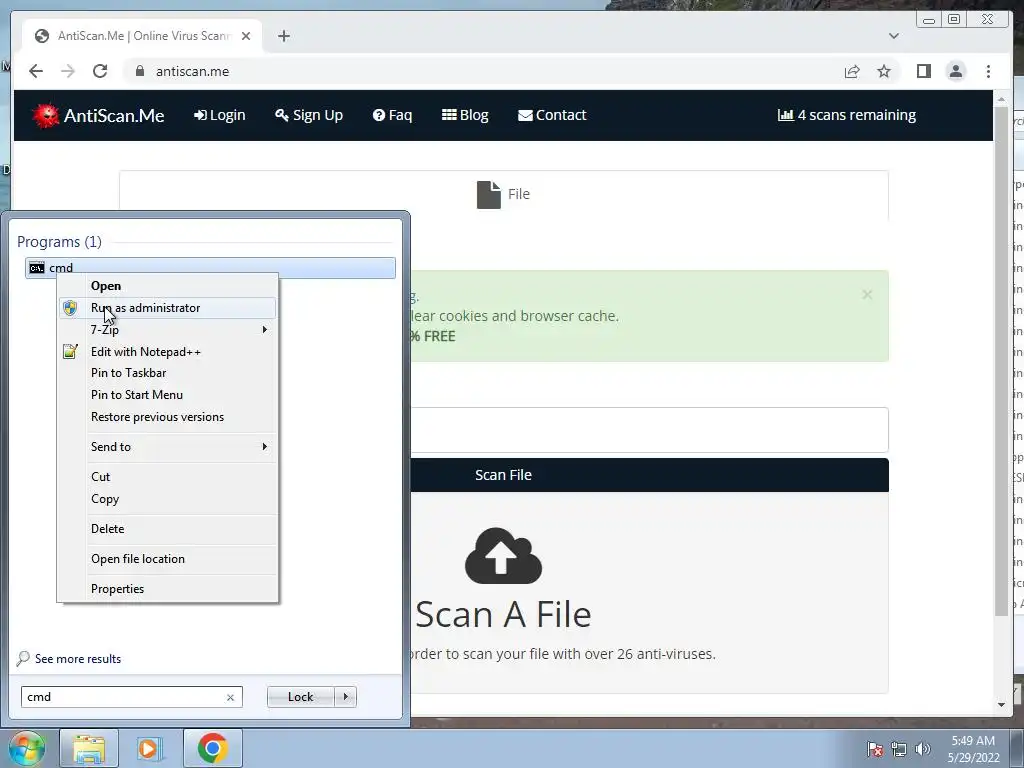Open the Contact page
Screen dimensions: 1024x768
point(552,115)
